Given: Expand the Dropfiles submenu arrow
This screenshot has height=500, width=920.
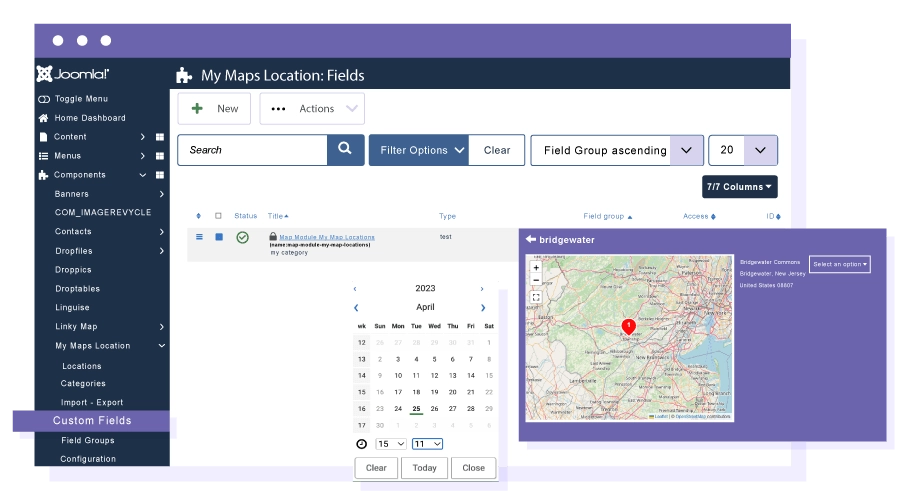Looking at the screenshot, I should (161, 251).
